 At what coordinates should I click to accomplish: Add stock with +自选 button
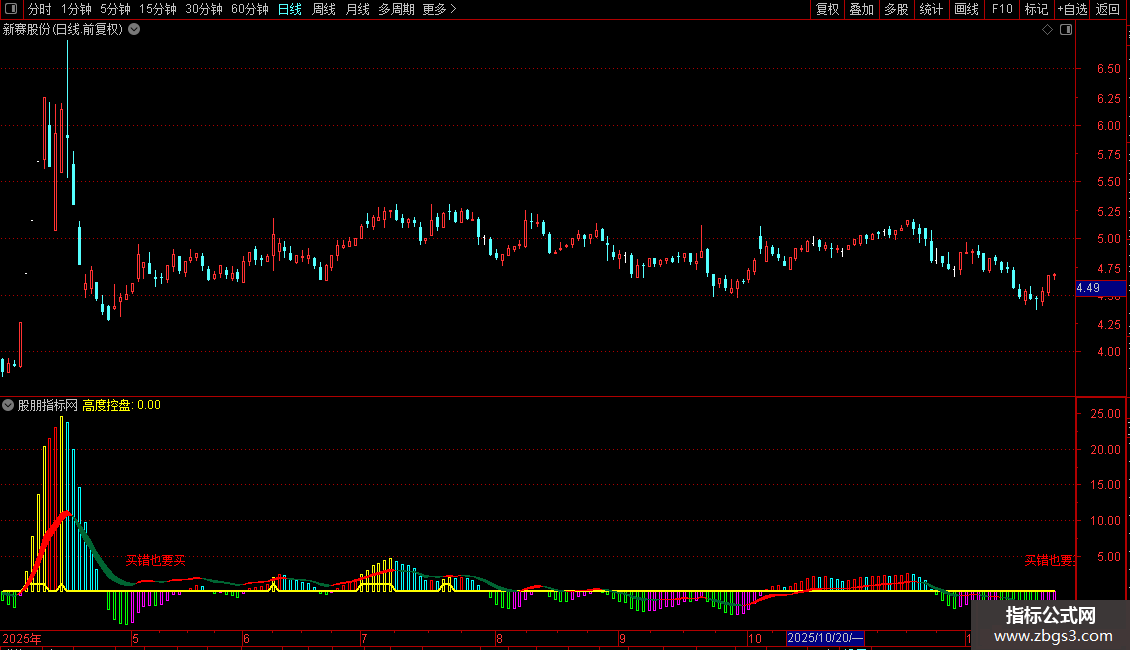pyautogui.click(x=1072, y=9)
